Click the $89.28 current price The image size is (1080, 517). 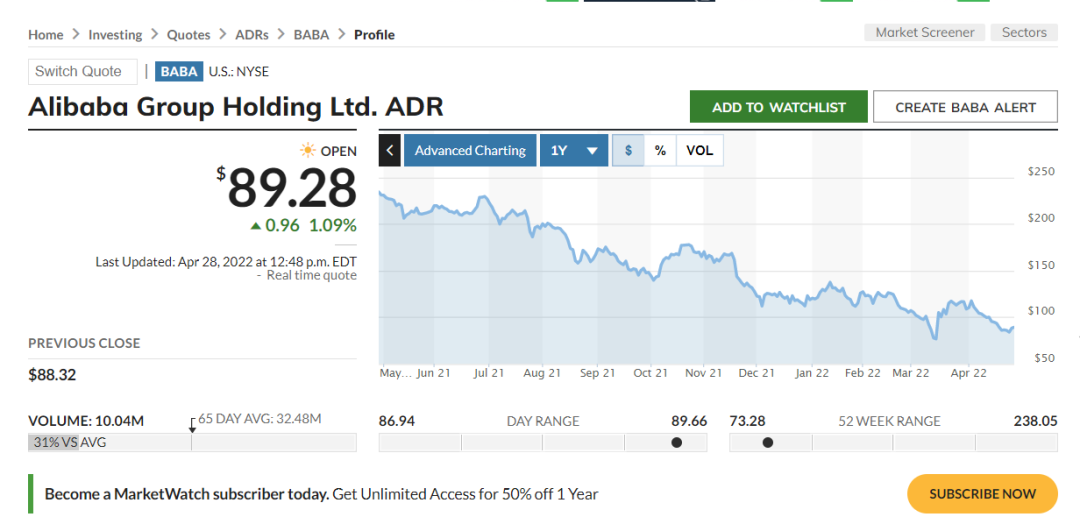click(288, 187)
